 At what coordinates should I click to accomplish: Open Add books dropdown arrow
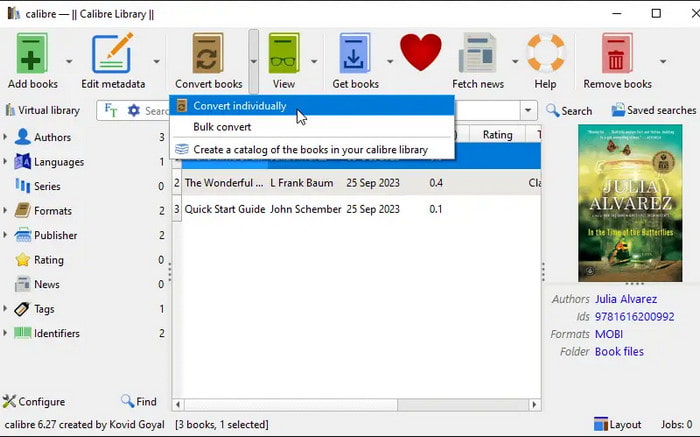pos(69,61)
